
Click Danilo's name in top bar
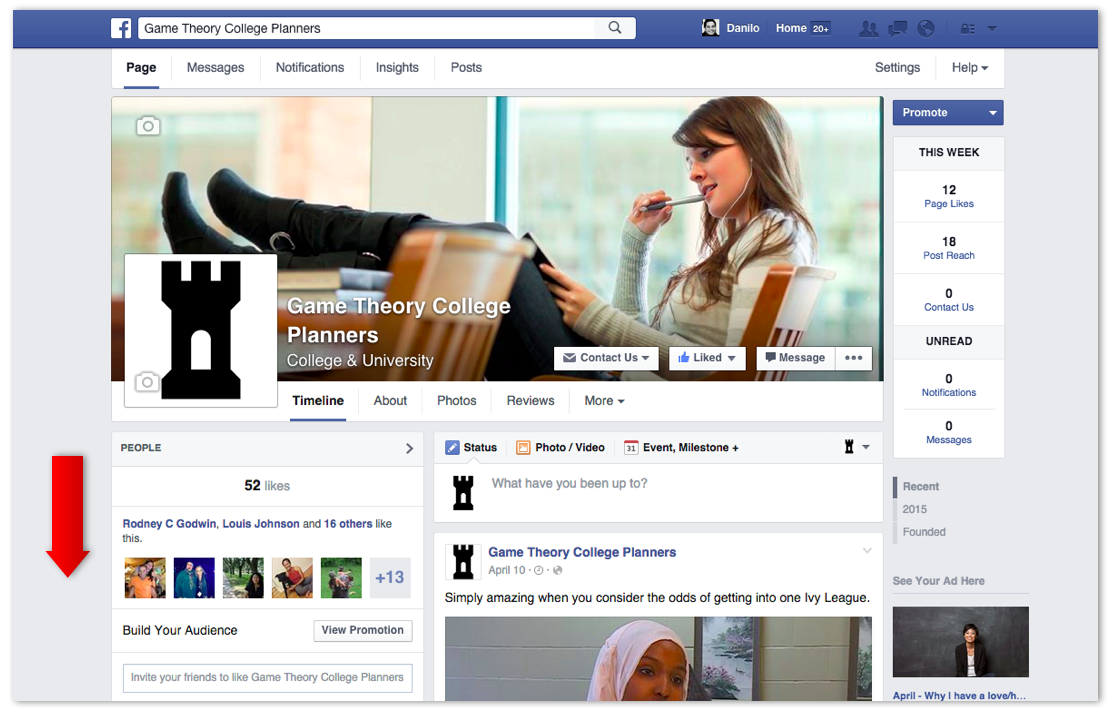tap(743, 28)
